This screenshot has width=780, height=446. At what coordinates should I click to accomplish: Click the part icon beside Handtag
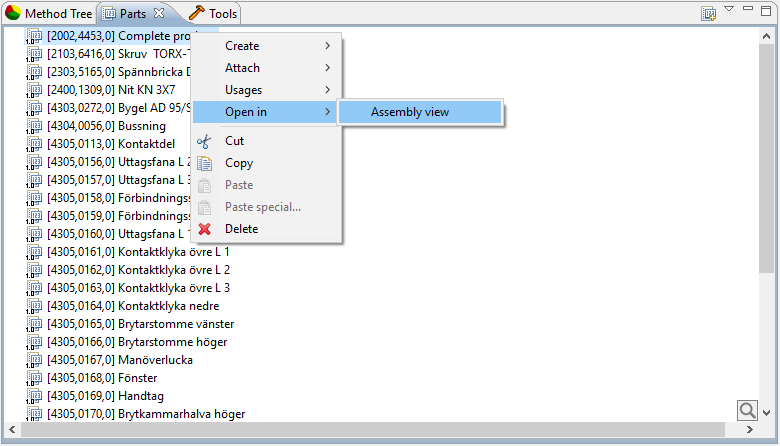[34, 396]
